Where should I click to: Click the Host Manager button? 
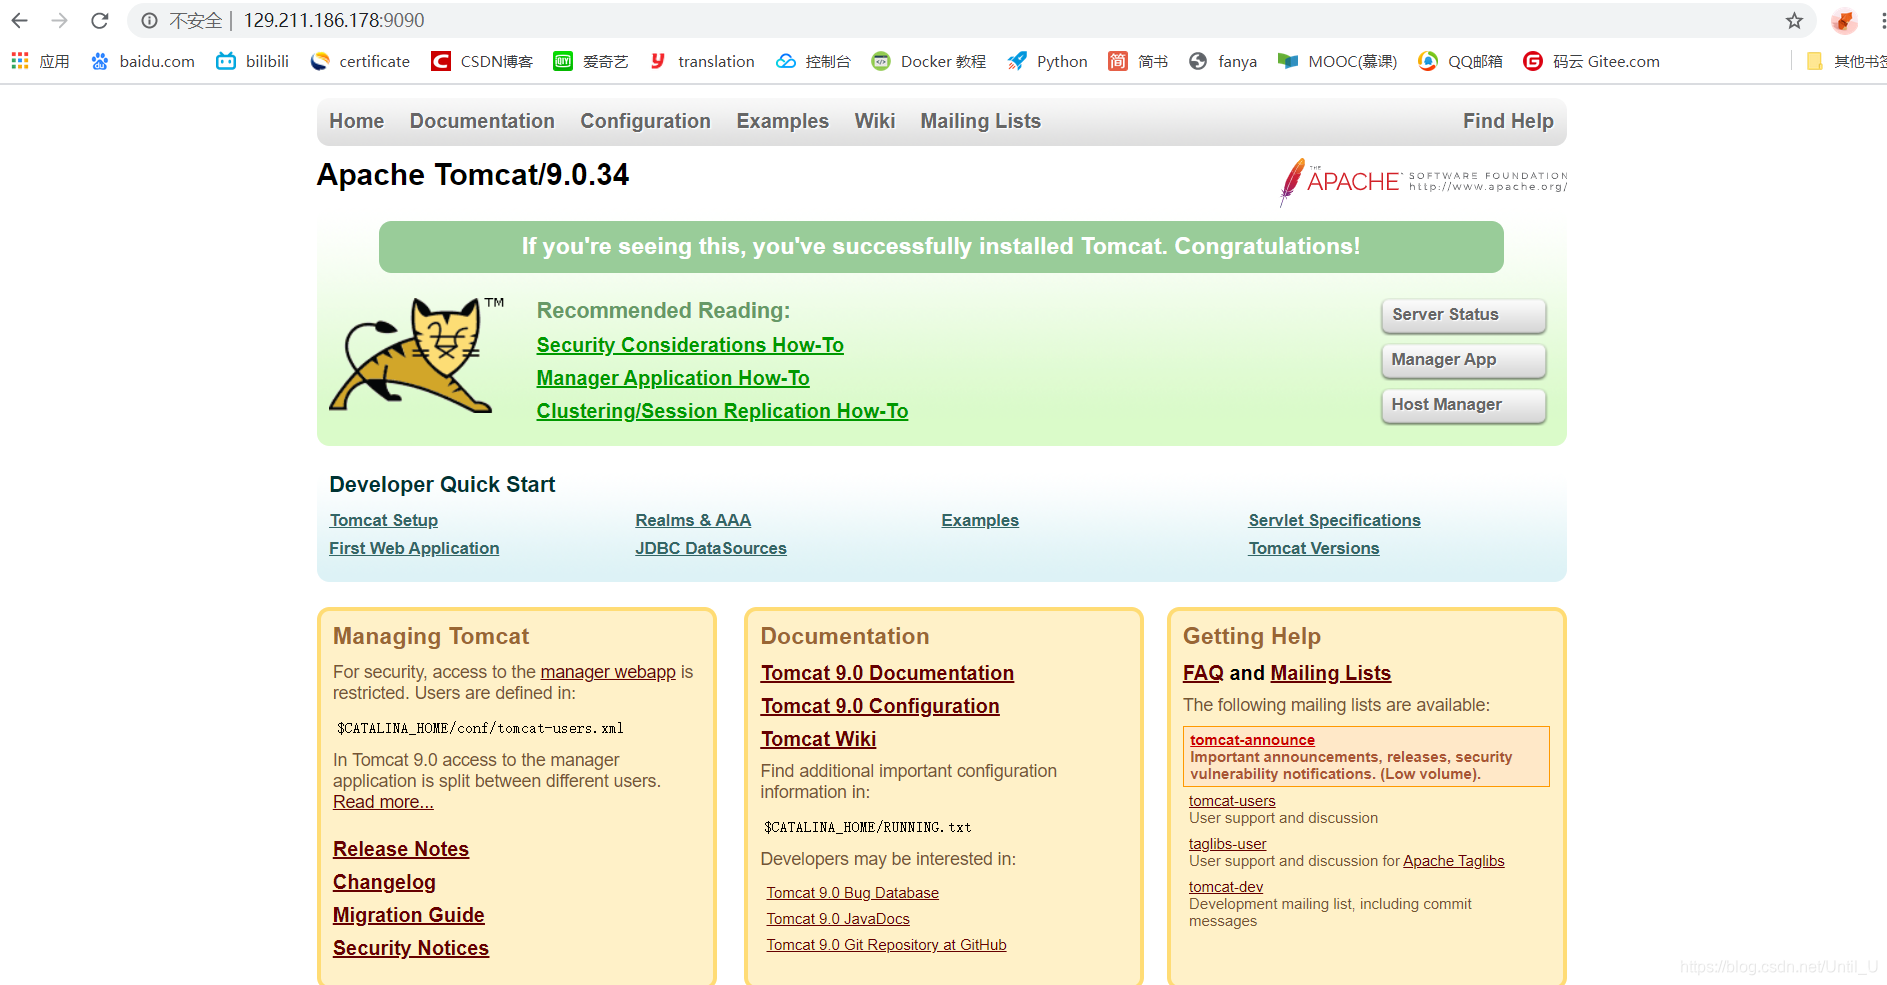coord(1463,405)
